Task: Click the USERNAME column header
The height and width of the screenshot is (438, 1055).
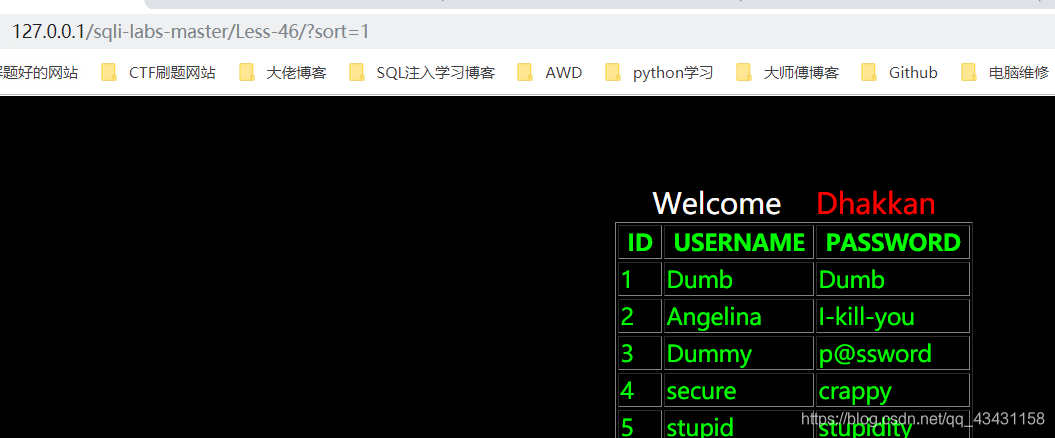Action: point(739,242)
